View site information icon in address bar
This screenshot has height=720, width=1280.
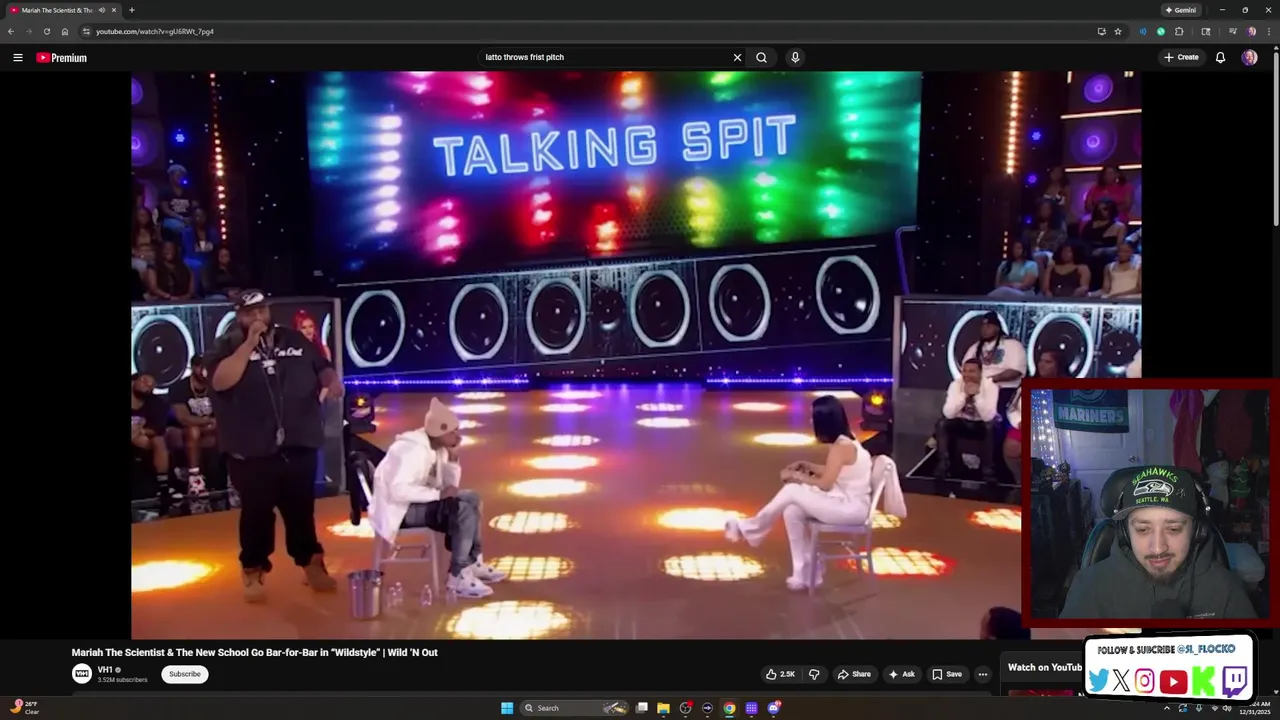tap(86, 31)
